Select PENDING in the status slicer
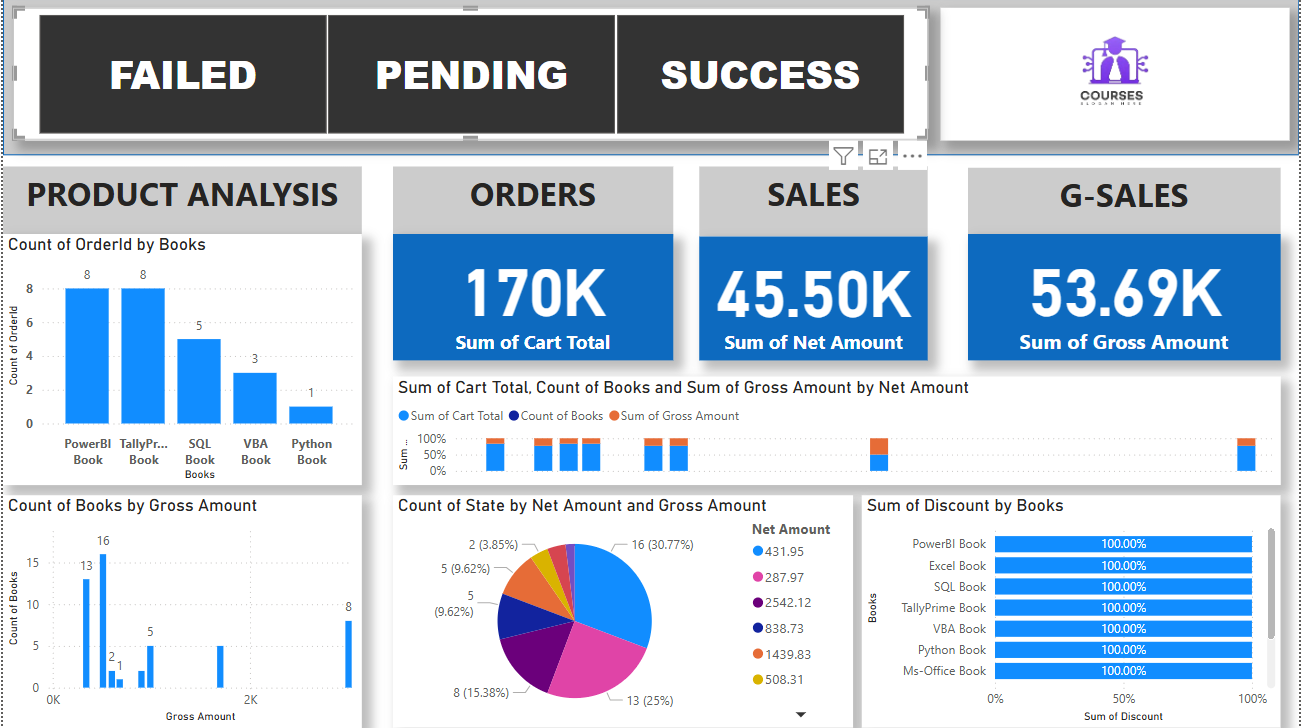1303x728 pixels. click(x=470, y=74)
